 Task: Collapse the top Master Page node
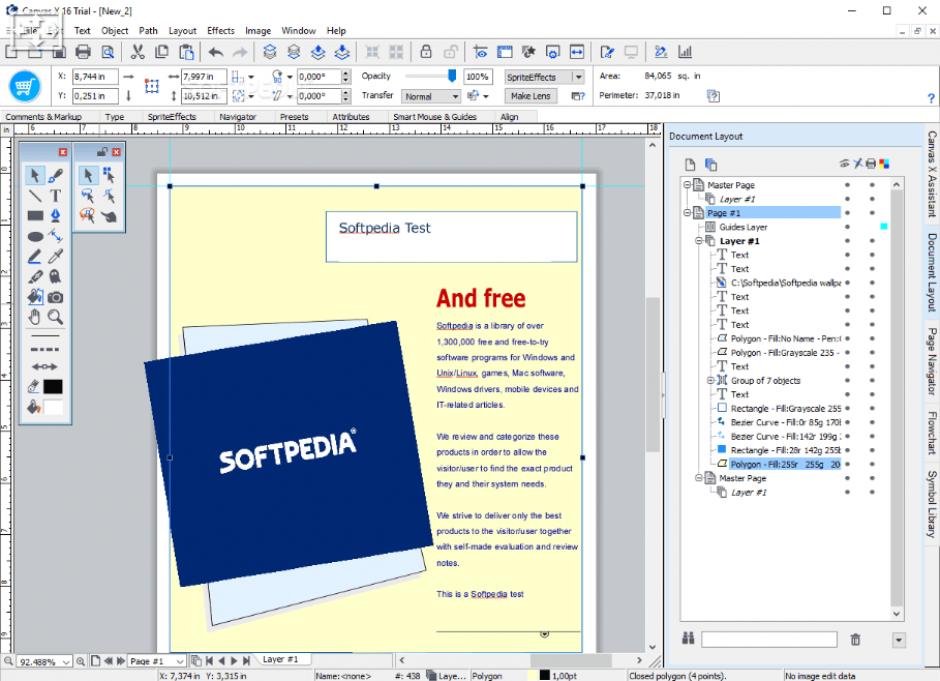point(688,185)
